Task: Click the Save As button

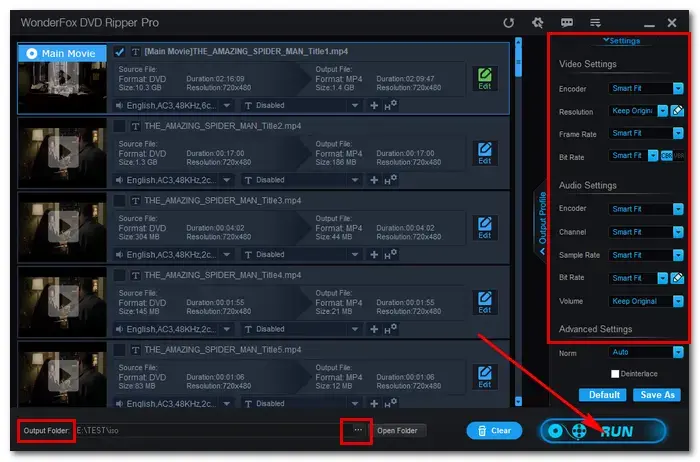Action: pos(657,395)
